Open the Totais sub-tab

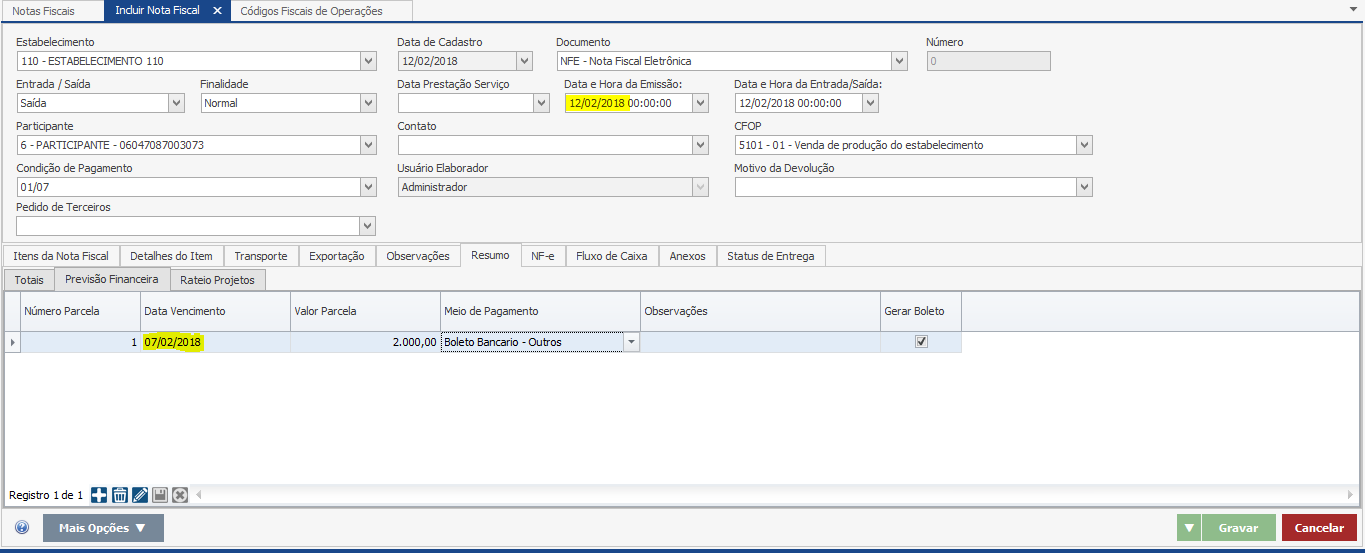click(29, 280)
